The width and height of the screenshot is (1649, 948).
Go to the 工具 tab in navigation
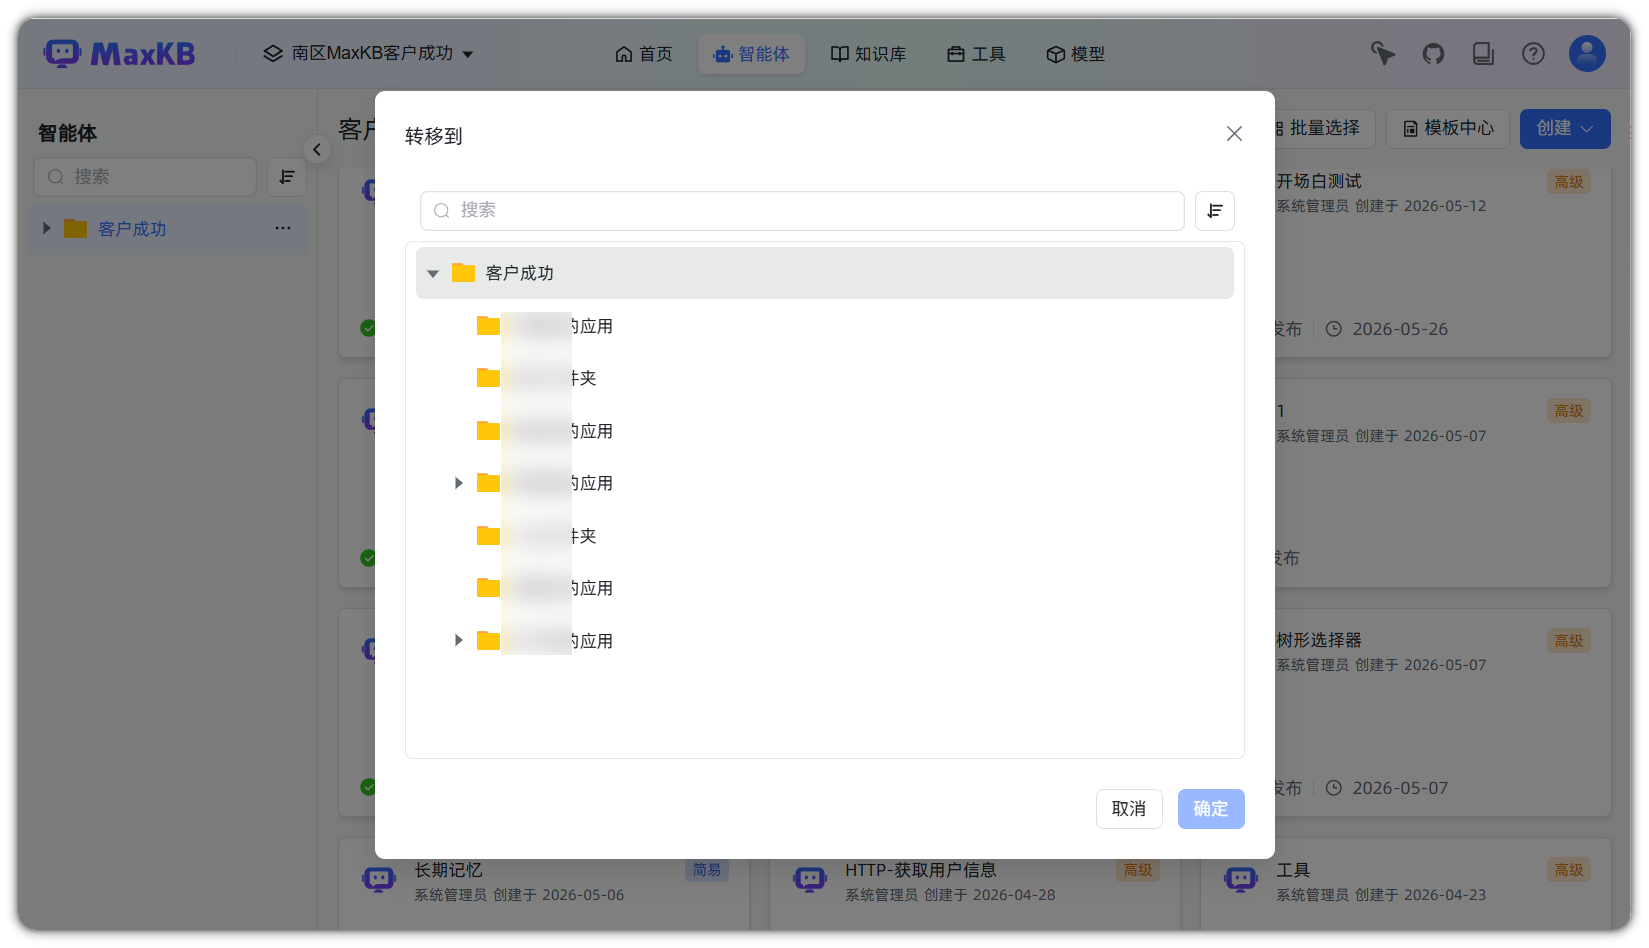point(976,54)
